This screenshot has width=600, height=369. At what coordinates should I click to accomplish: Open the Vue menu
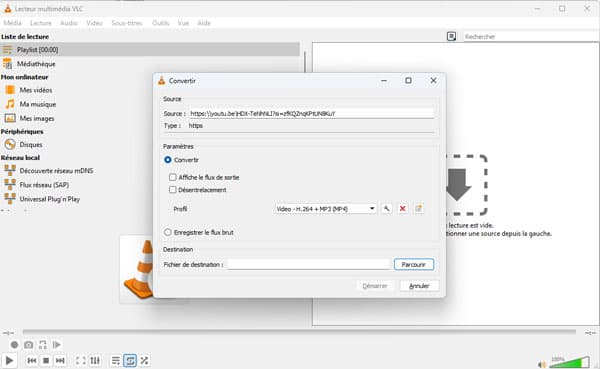click(183, 23)
